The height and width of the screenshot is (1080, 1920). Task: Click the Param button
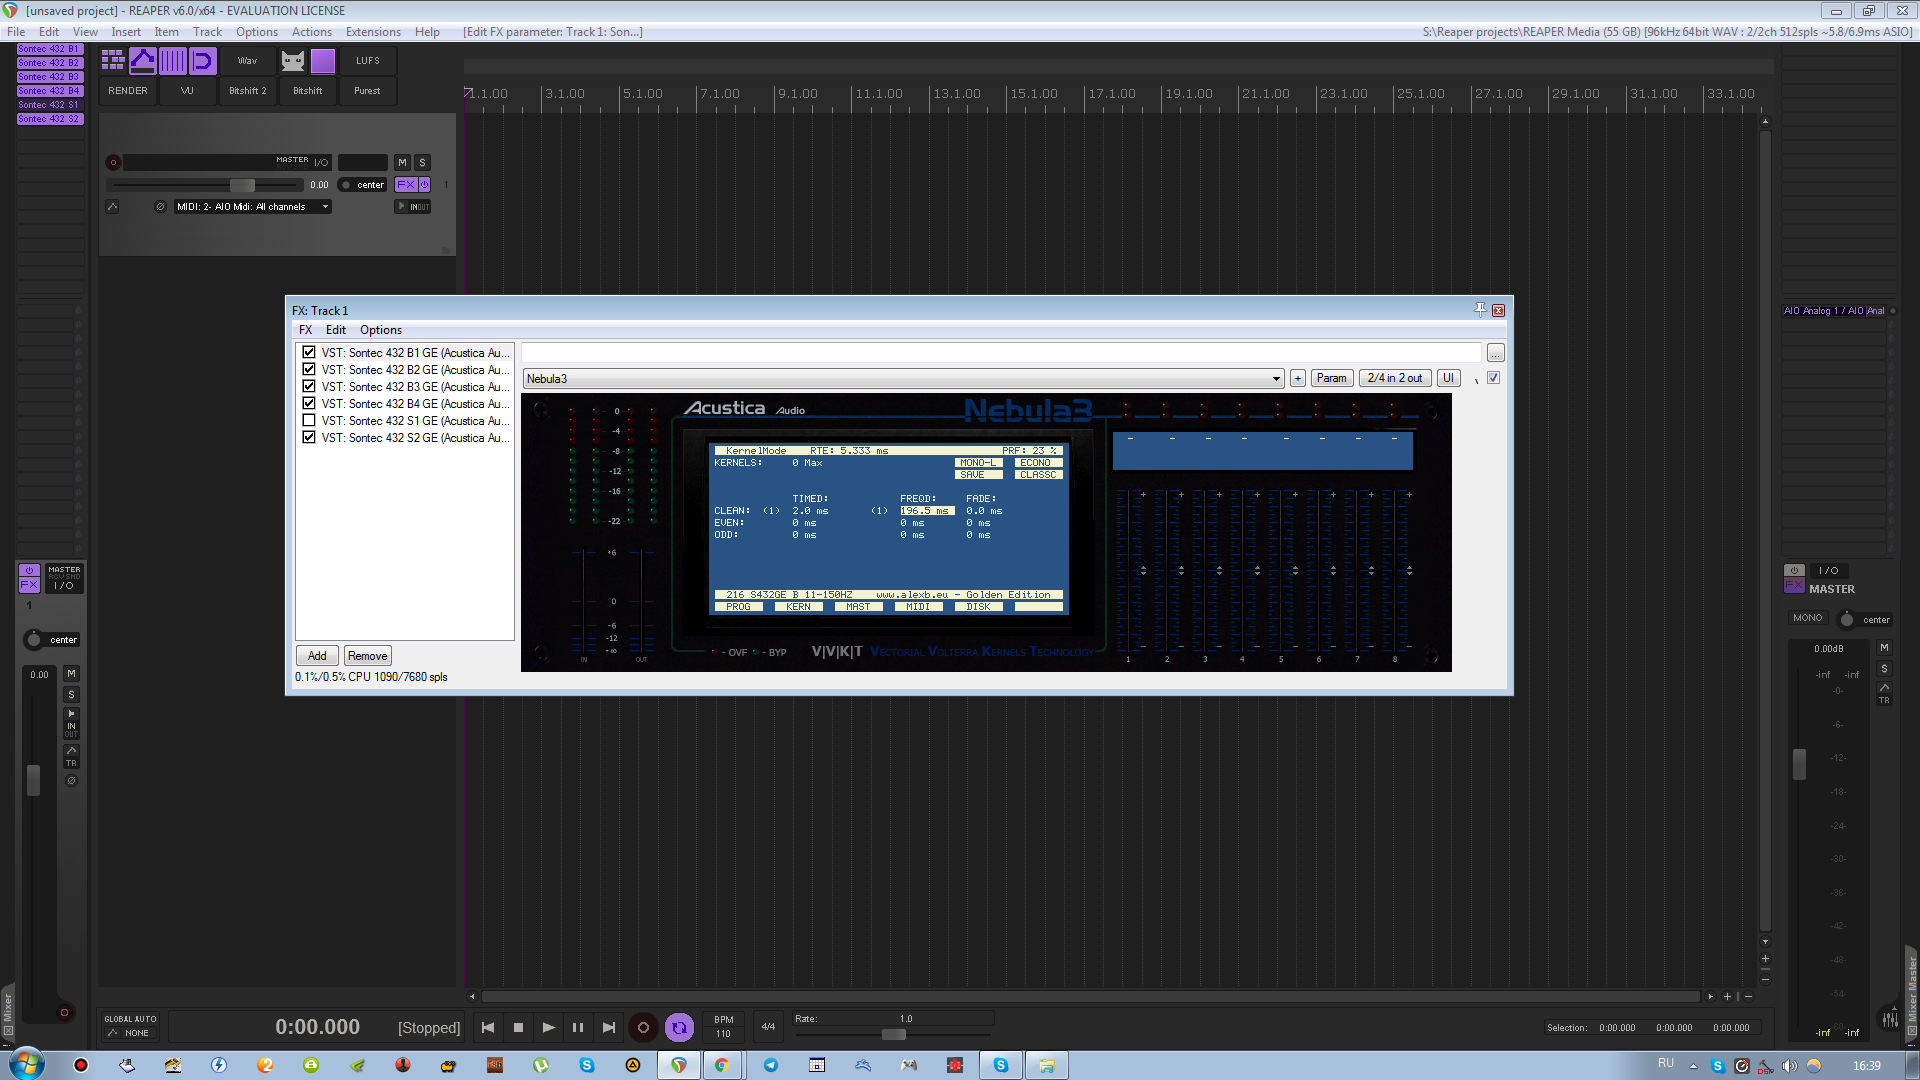point(1331,378)
